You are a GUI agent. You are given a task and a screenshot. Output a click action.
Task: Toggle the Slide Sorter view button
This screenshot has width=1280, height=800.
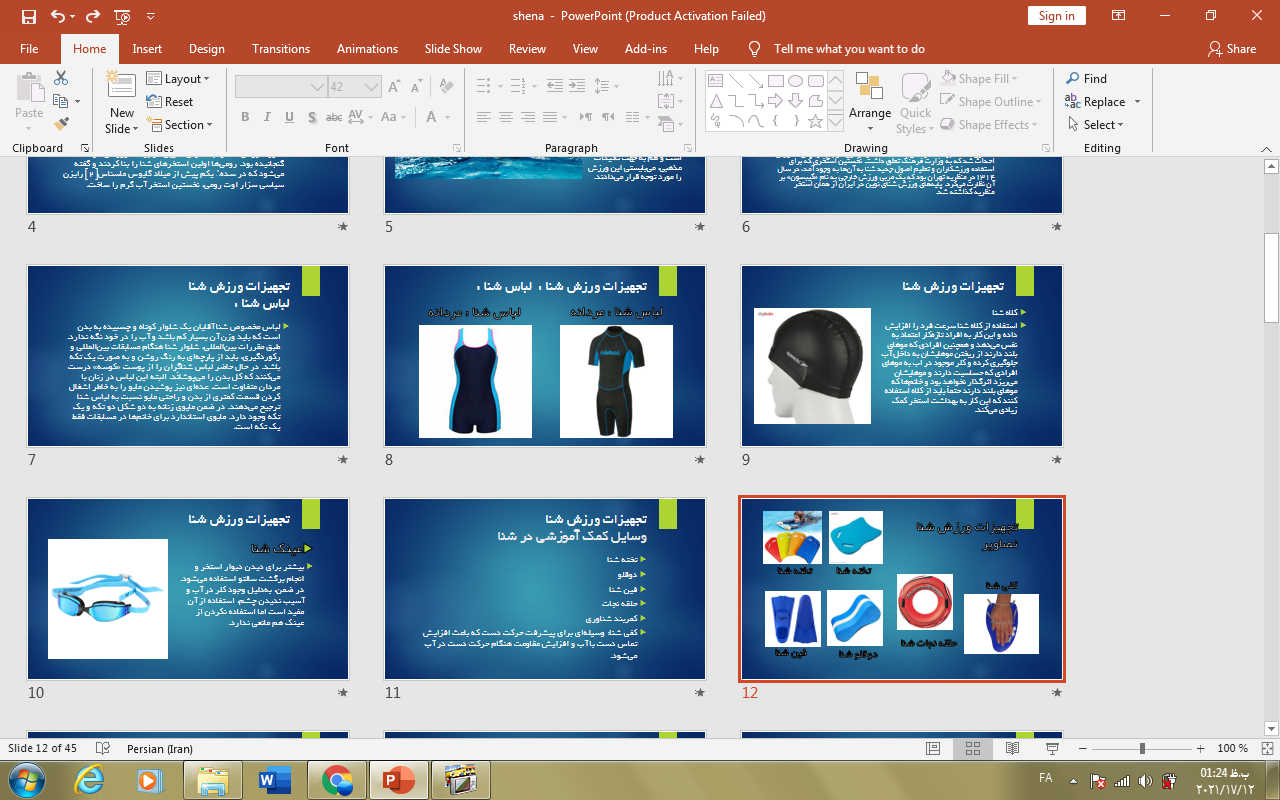(x=972, y=748)
